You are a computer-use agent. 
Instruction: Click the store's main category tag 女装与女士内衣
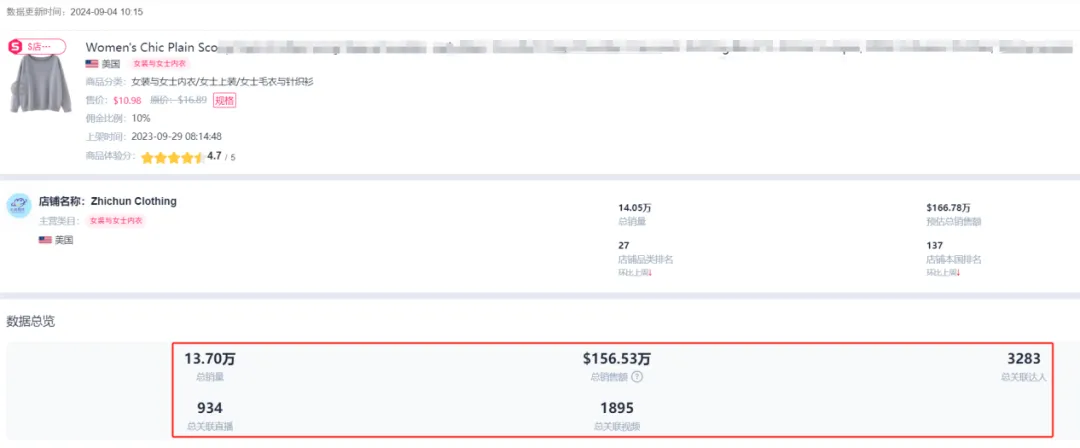click(116, 221)
